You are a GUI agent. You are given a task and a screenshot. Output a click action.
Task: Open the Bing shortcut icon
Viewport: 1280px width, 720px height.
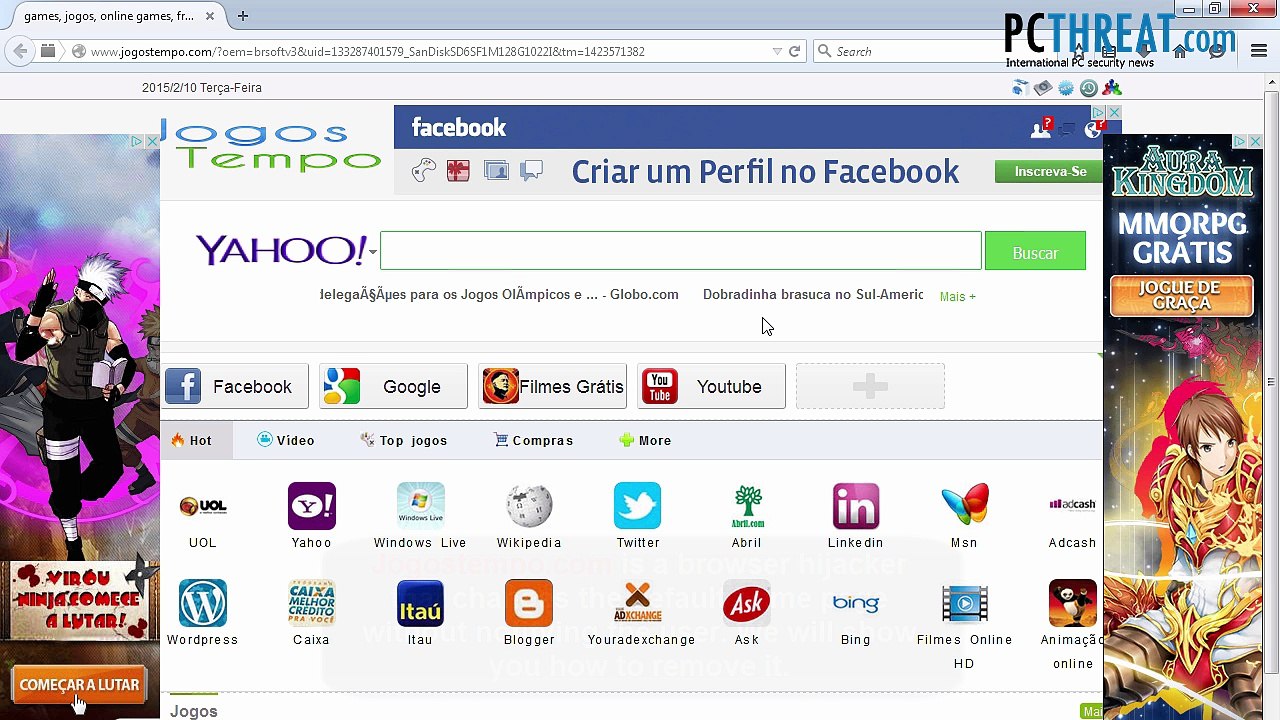click(x=856, y=603)
